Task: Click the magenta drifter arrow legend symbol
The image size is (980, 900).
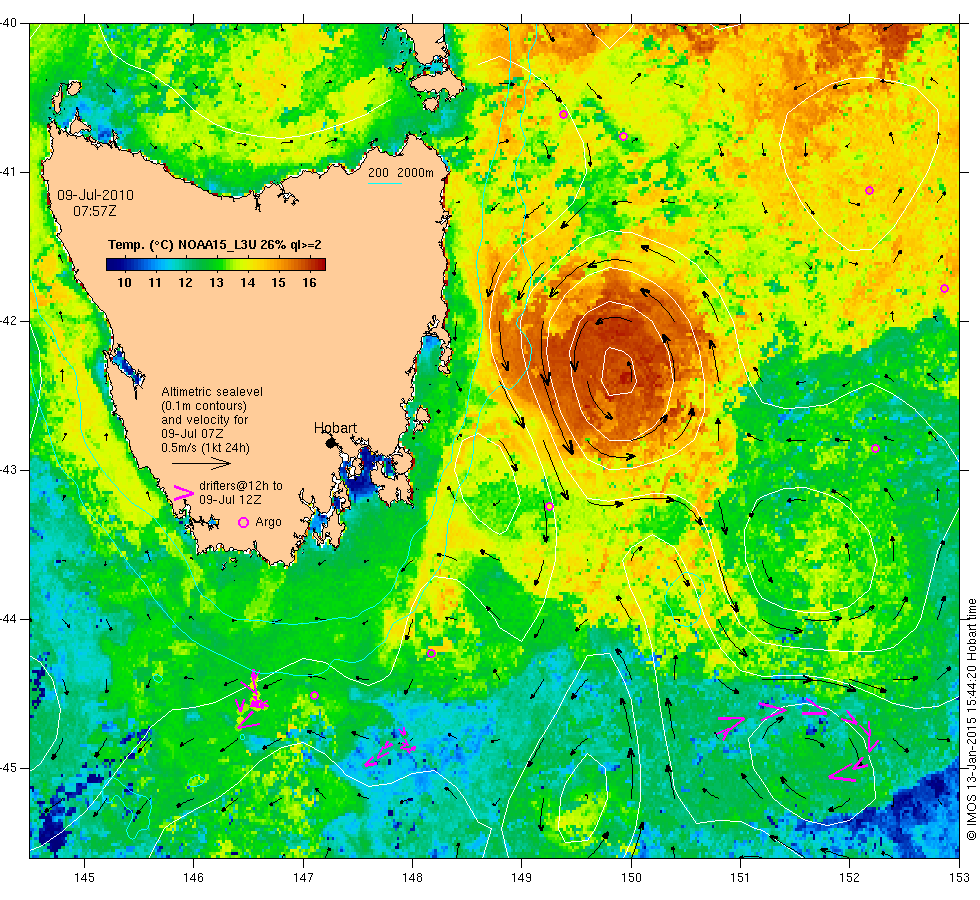Action: 183,492
